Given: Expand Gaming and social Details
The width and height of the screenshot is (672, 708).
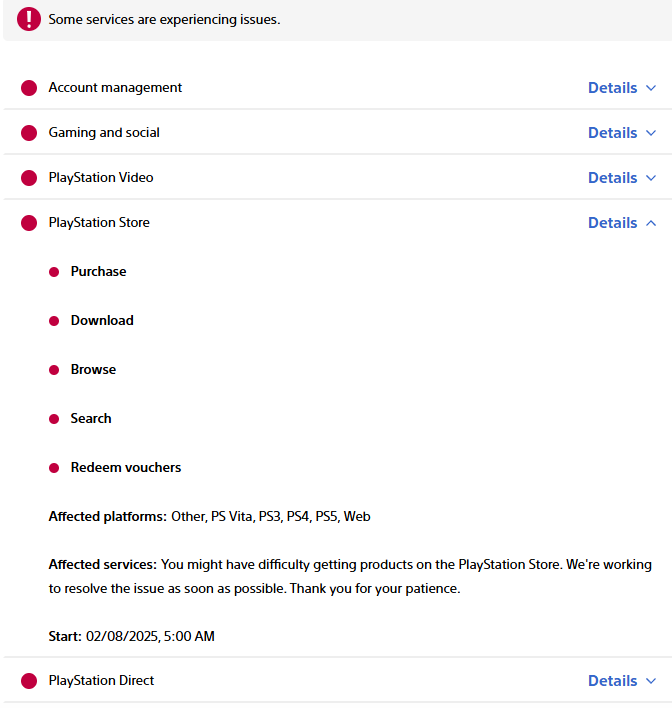Looking at the screenshot, I should pyautogui.click(x=622, y=133).
